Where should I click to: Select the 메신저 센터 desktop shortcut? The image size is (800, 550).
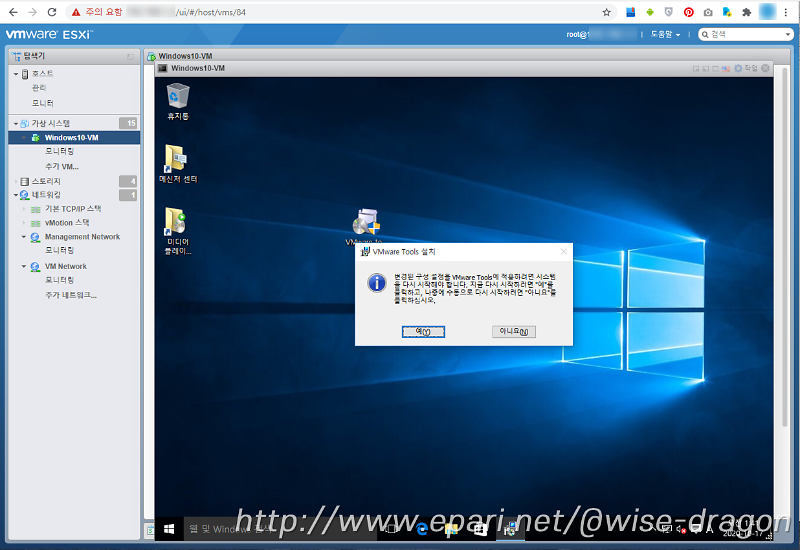[x=178, y=164]
